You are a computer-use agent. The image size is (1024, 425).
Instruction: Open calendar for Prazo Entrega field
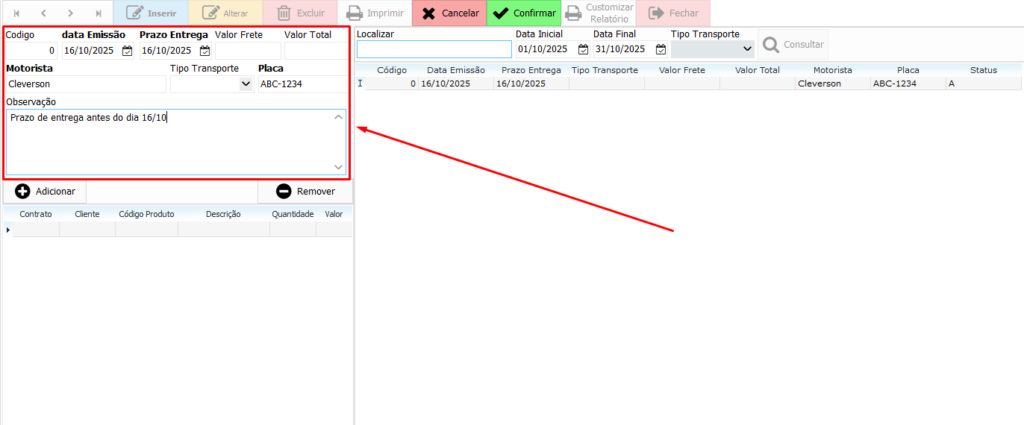[205, 50]
